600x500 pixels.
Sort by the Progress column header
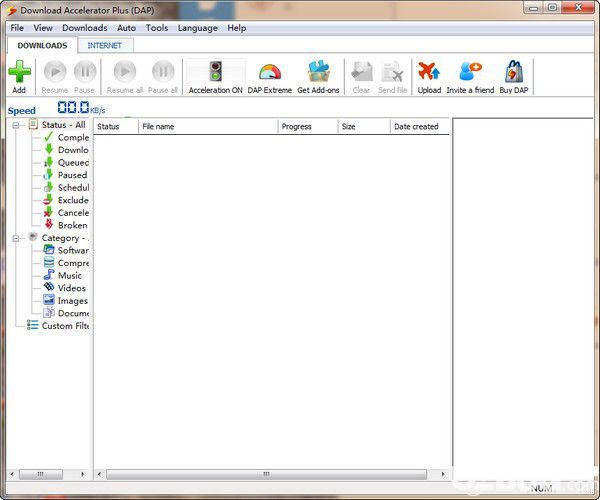click(x=308, y=127)
